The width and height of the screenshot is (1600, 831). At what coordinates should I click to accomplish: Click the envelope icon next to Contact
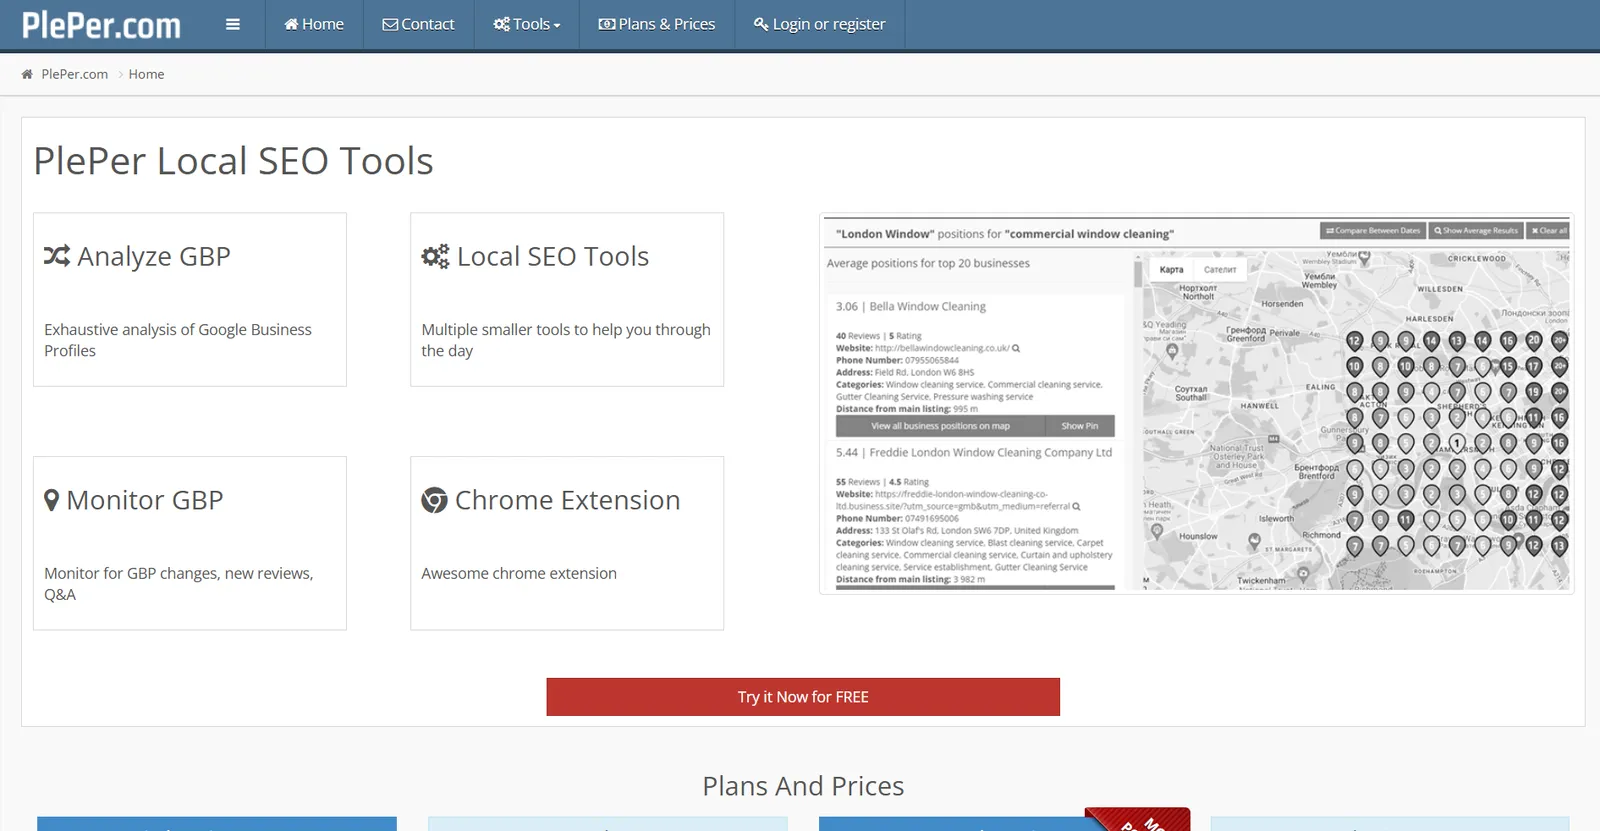[390, 24]
